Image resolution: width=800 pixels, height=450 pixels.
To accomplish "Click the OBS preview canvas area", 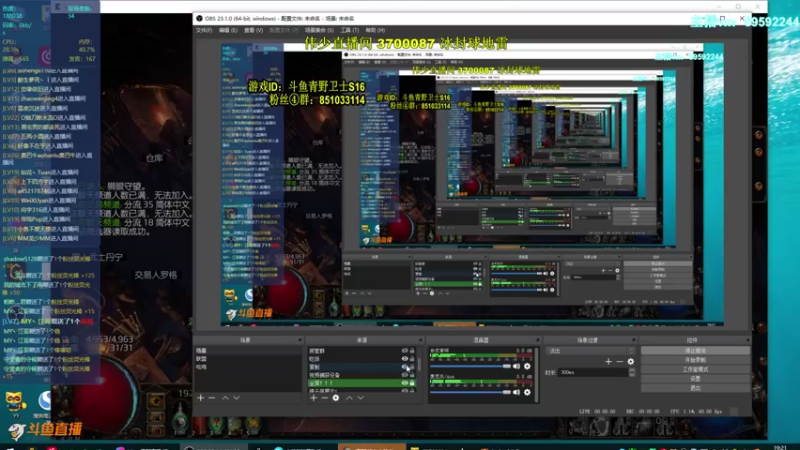I will point(472,185).
